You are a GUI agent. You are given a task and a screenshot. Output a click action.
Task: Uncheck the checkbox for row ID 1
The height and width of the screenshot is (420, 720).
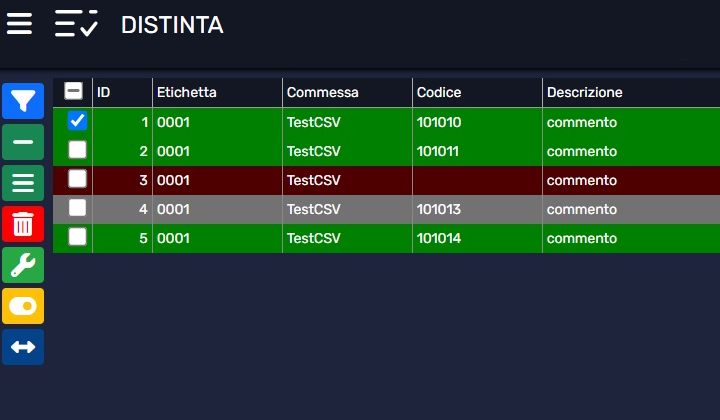[x=77, y=121]
